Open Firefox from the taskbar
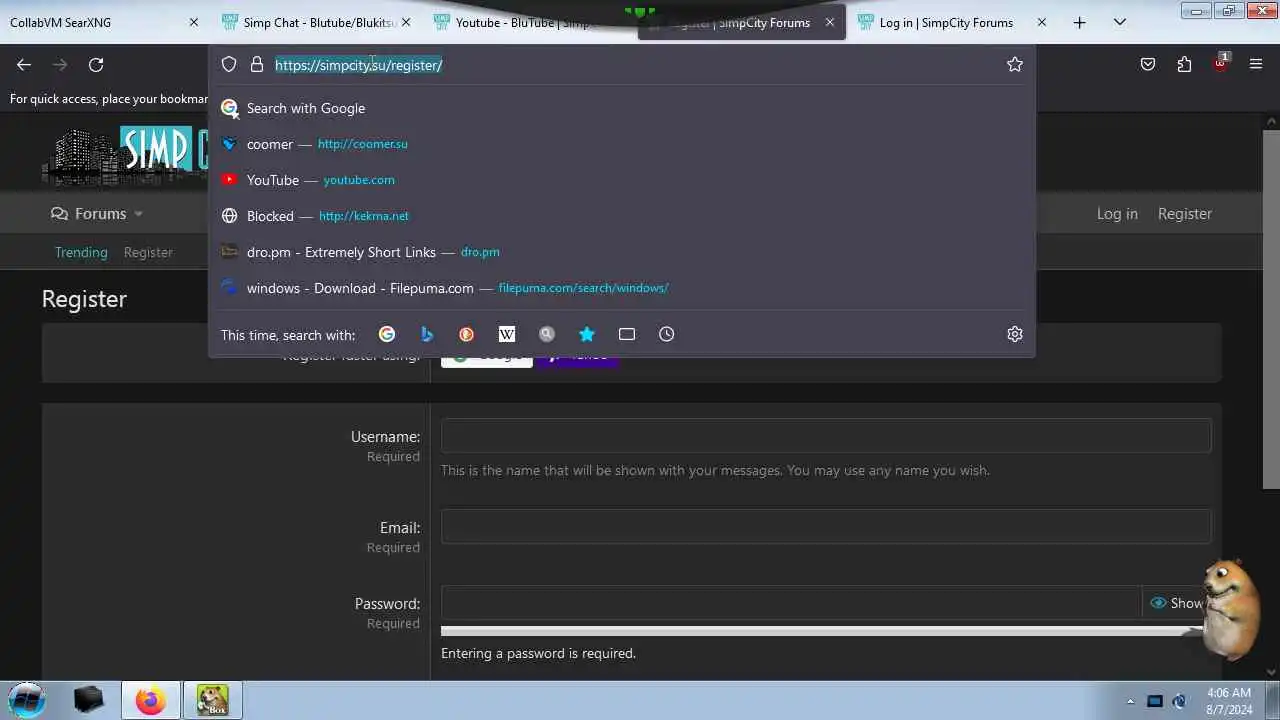Image resolution: width=1280 pixels, height=720 pixels. 151,700
